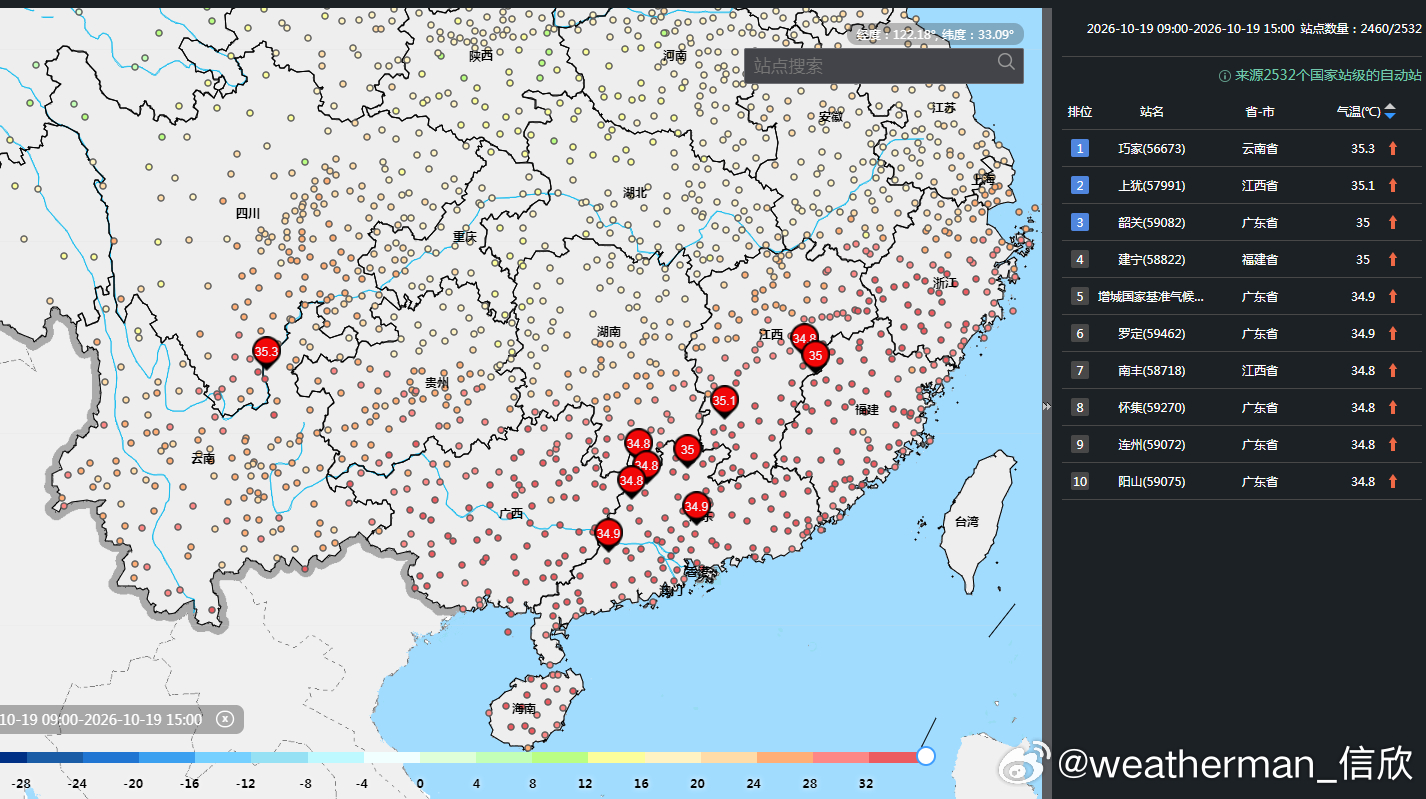1426x799 pixels.
Task: Select the up arrow in 韶关 row
Action: coord(1392,222)
